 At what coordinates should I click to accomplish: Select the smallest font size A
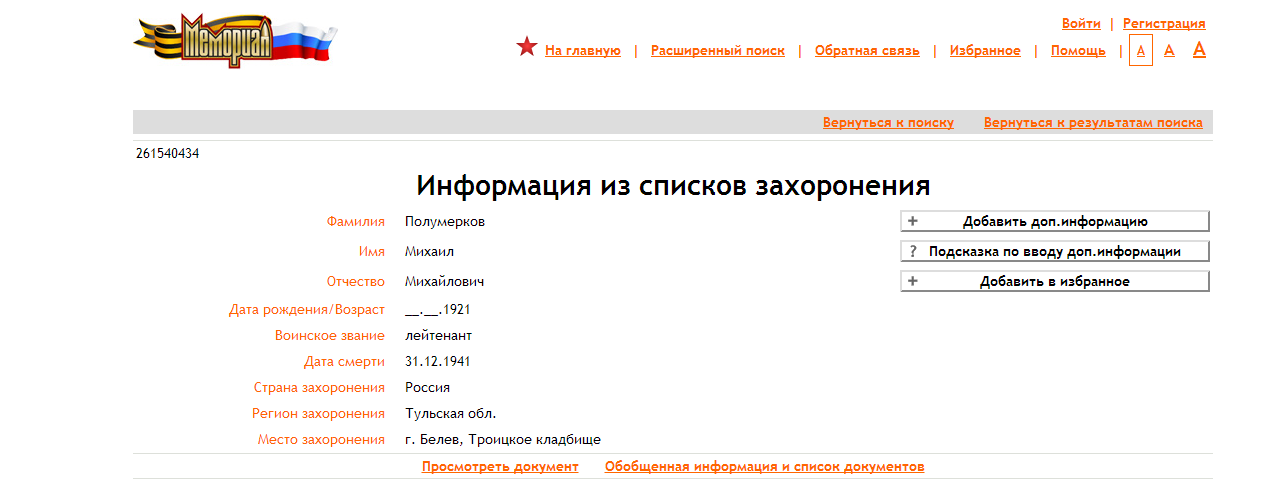[1141, 51]
